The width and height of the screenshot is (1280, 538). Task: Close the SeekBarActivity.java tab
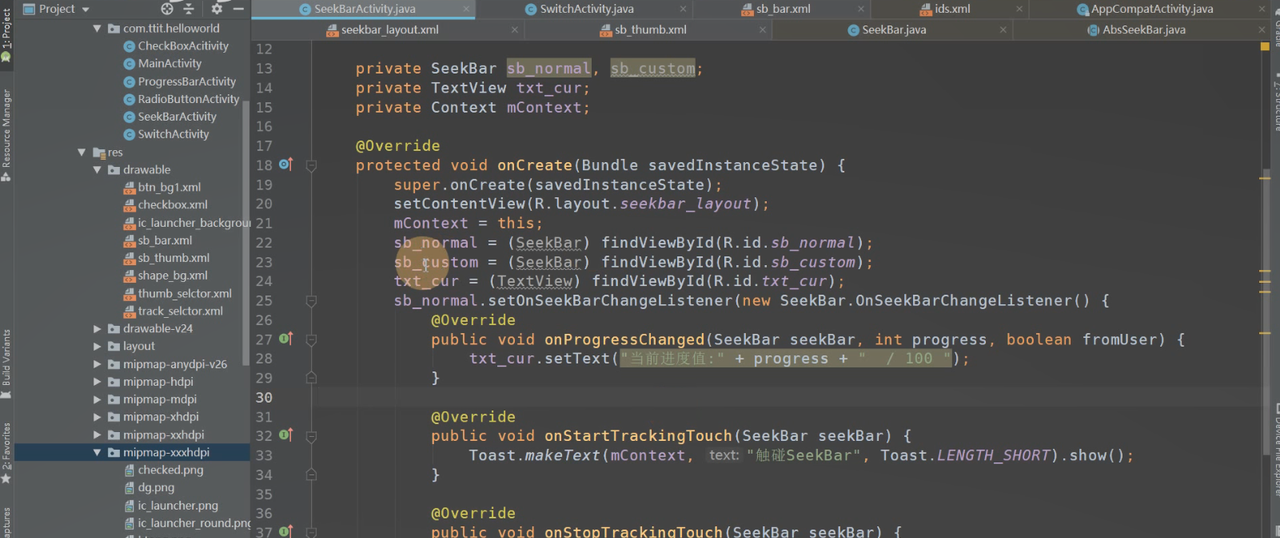coord(467,9)
